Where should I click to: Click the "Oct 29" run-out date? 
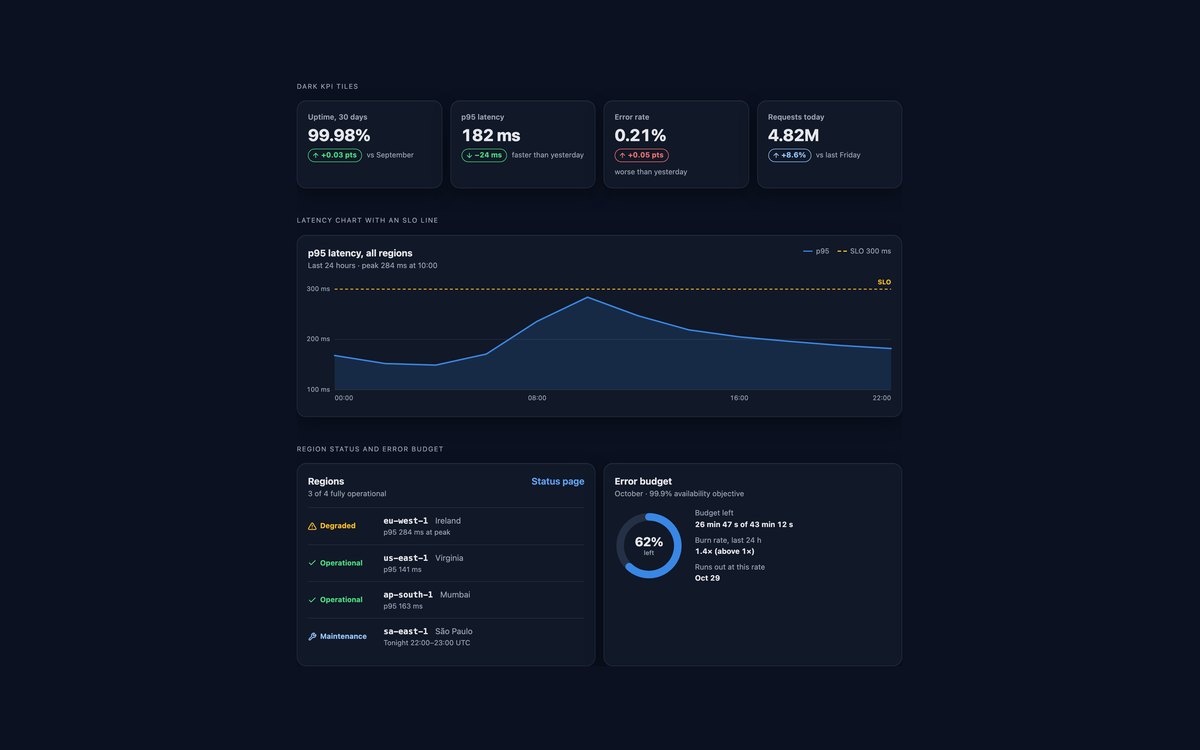pos(707,578)
